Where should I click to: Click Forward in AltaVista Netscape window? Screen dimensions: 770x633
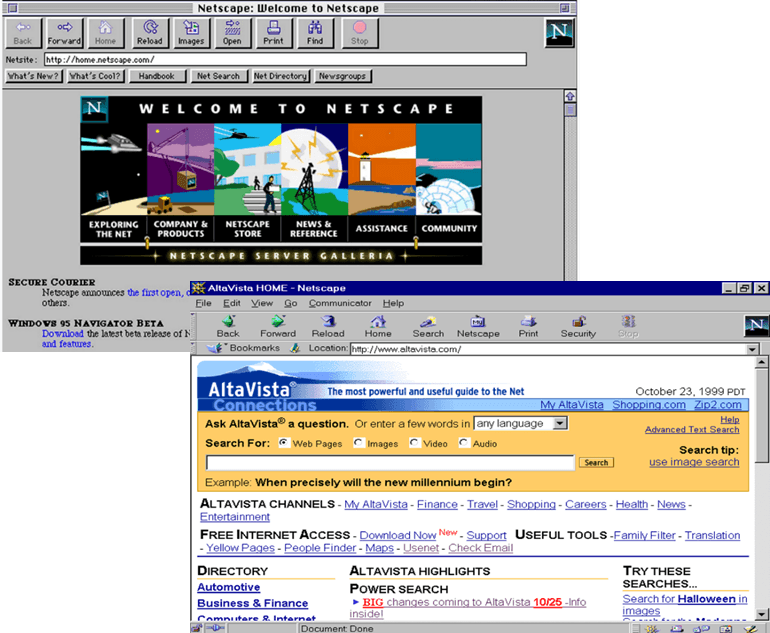tap(278, 327)
